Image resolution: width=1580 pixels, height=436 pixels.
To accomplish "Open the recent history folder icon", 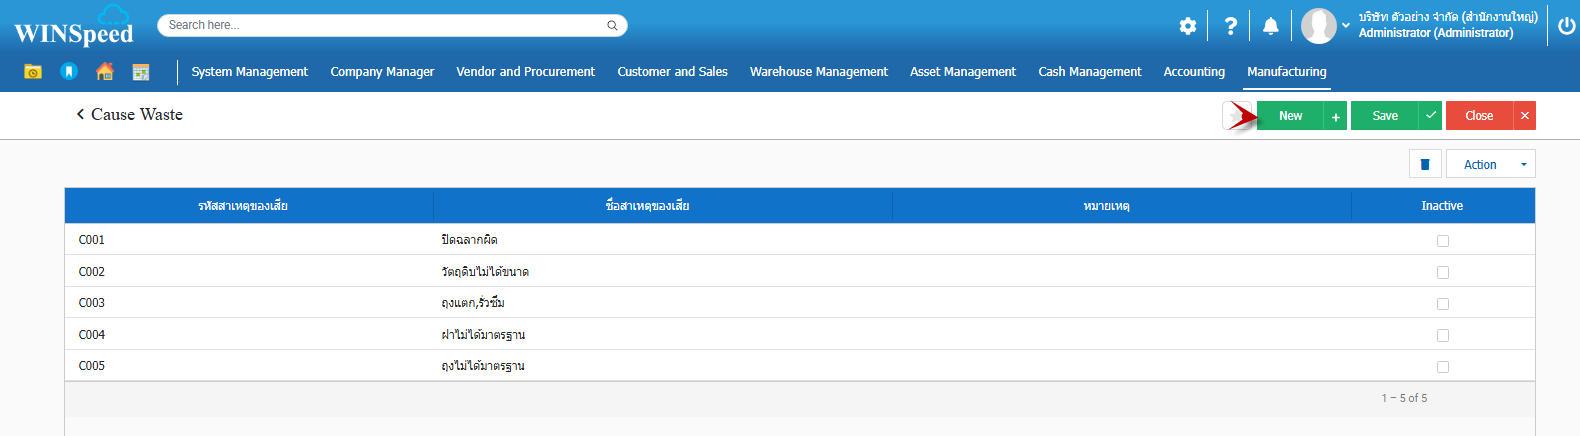I will 33,72.
